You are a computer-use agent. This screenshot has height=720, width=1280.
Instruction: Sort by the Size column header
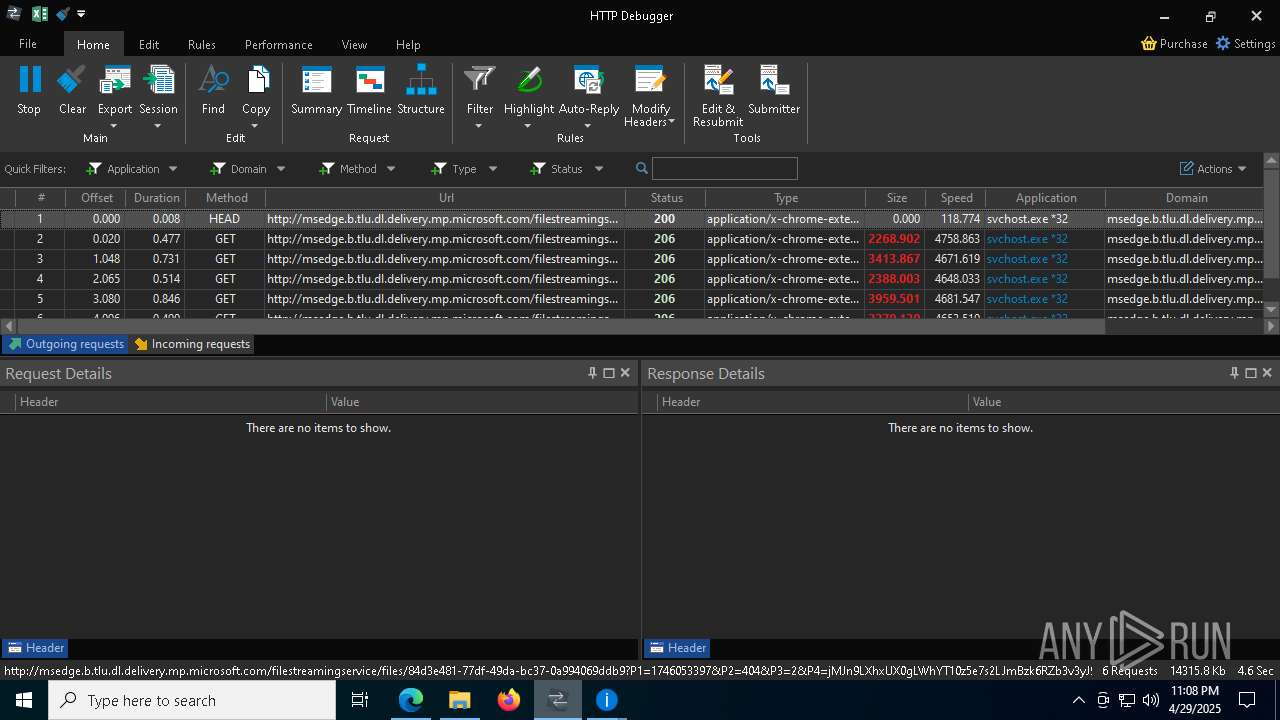(896, 198)
